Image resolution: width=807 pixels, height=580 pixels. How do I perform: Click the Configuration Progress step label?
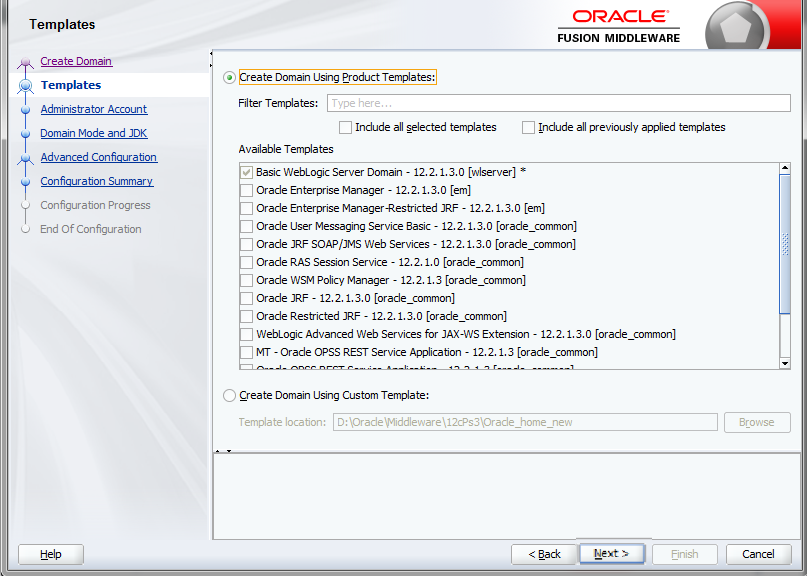(x=95, y=205)
